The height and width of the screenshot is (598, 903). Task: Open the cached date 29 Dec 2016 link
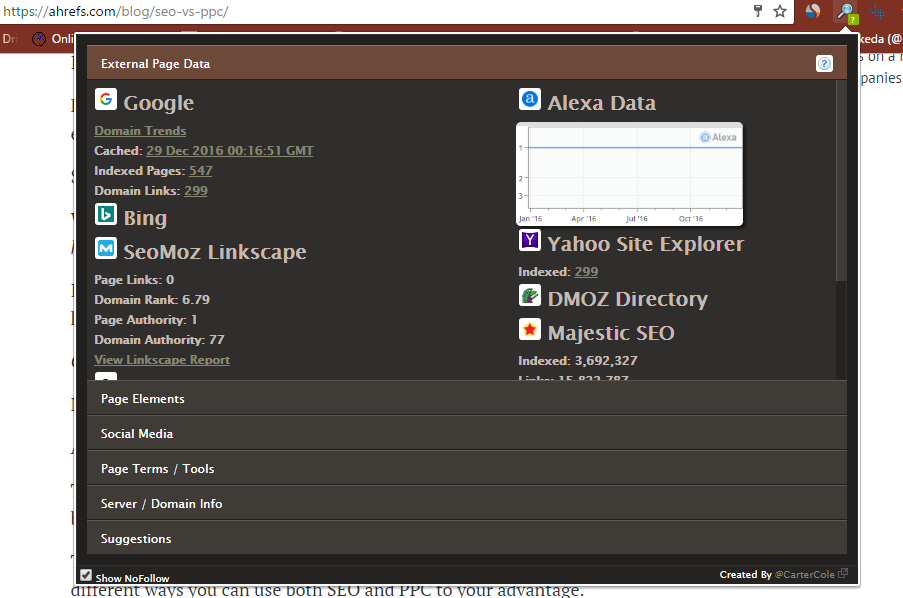(x=230, y=151)
